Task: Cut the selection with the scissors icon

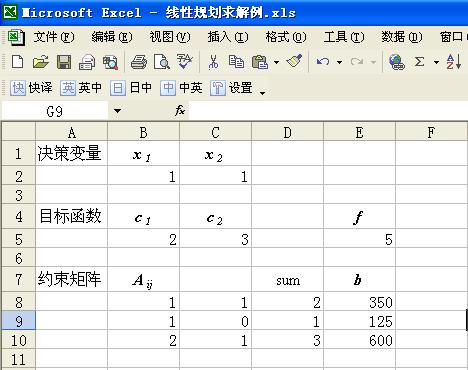Action: (213, 62)
